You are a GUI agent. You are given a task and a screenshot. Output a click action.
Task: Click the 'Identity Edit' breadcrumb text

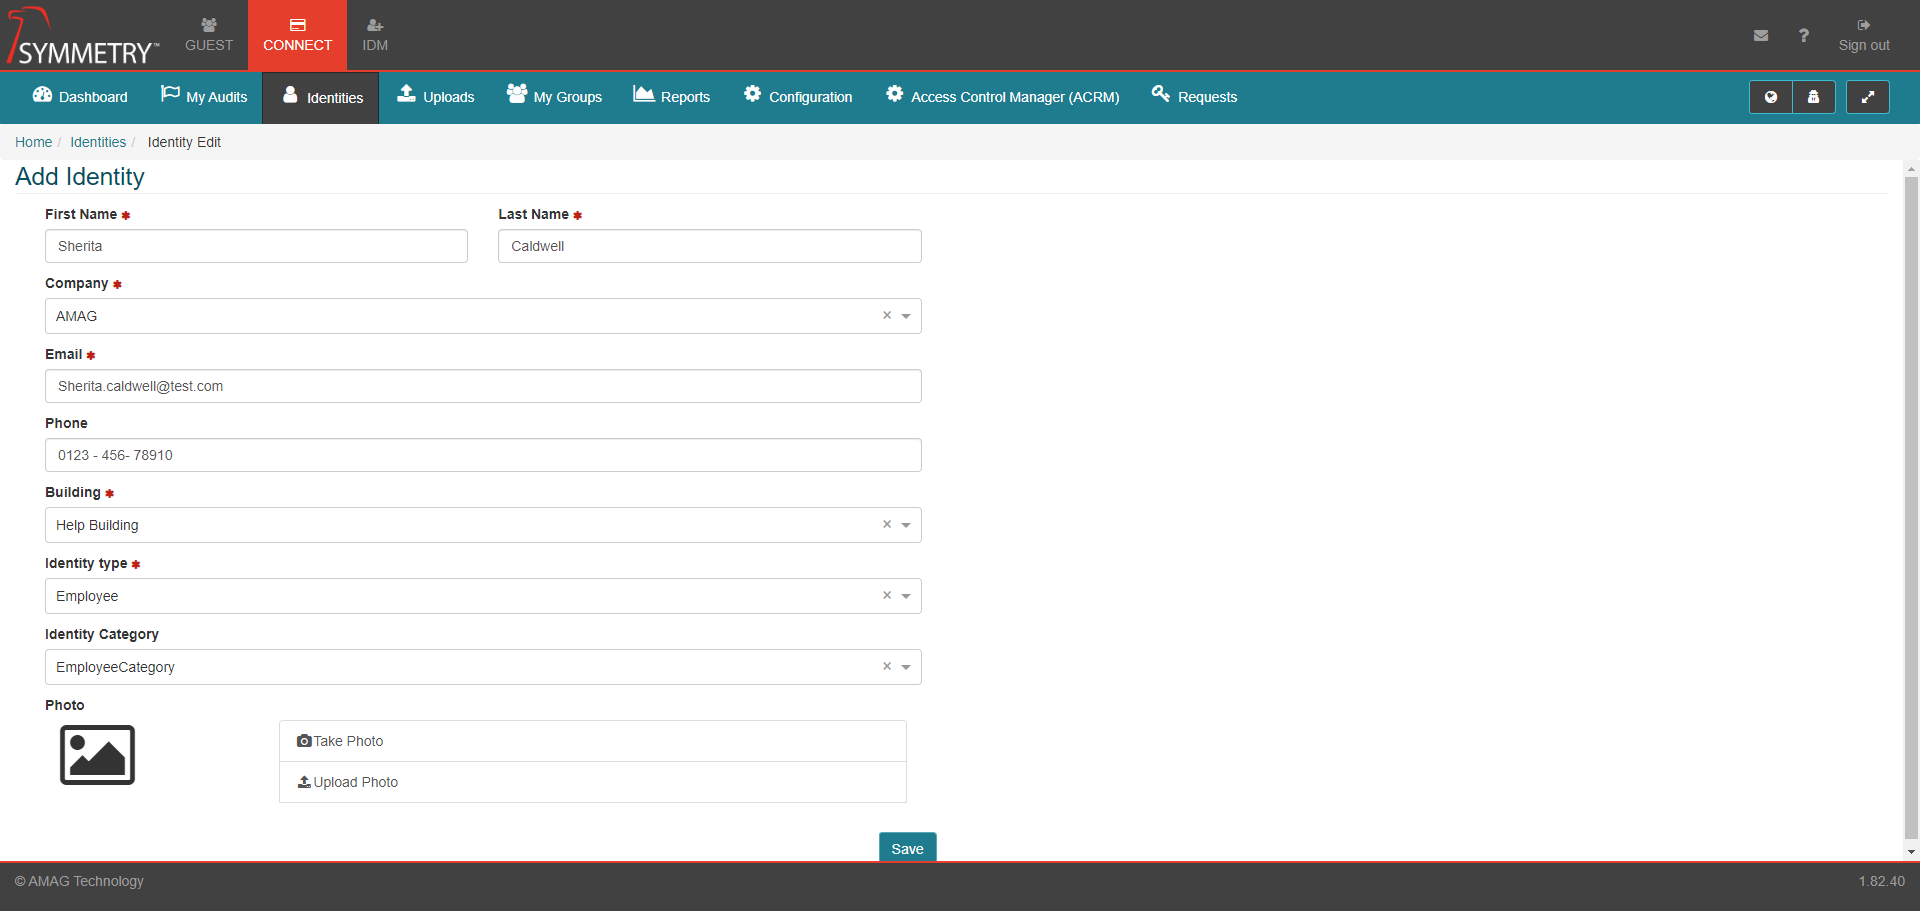click(184, 142)
